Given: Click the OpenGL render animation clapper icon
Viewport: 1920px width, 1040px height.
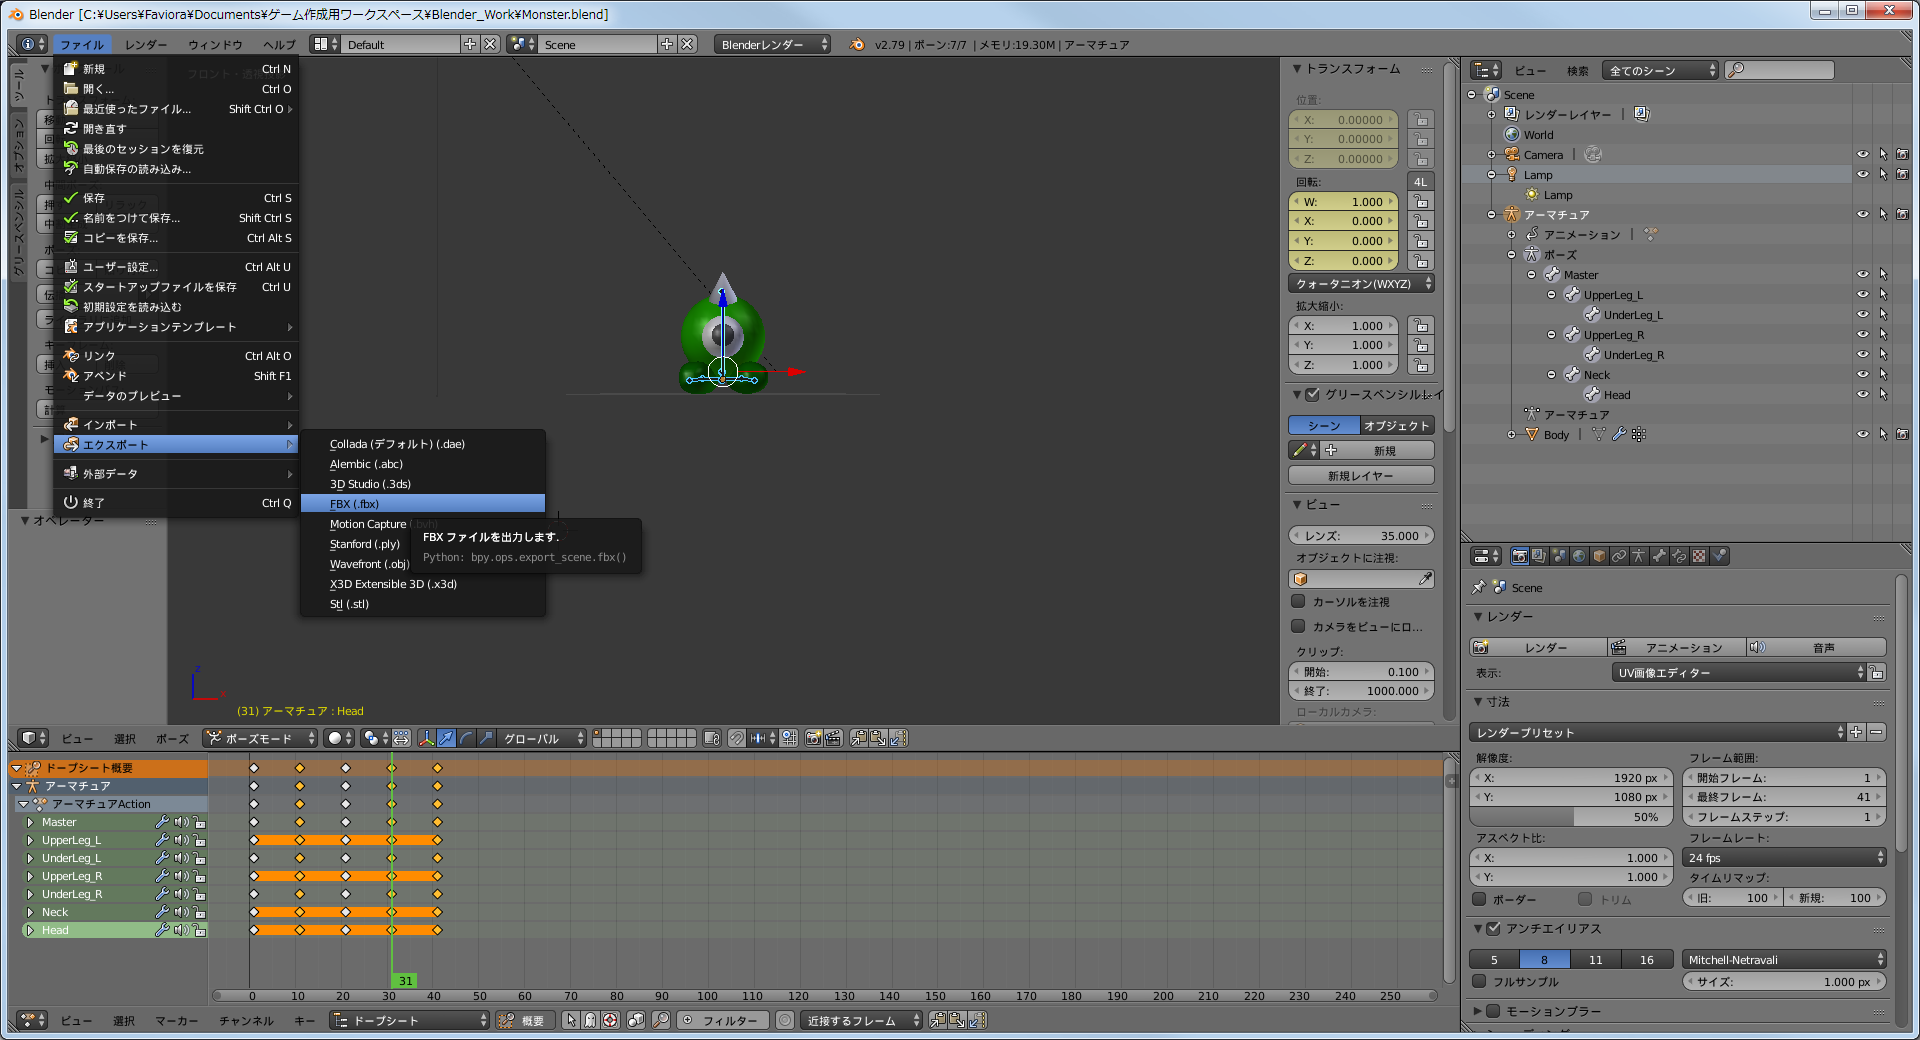Looking at the screenshot, I should 833,738.
